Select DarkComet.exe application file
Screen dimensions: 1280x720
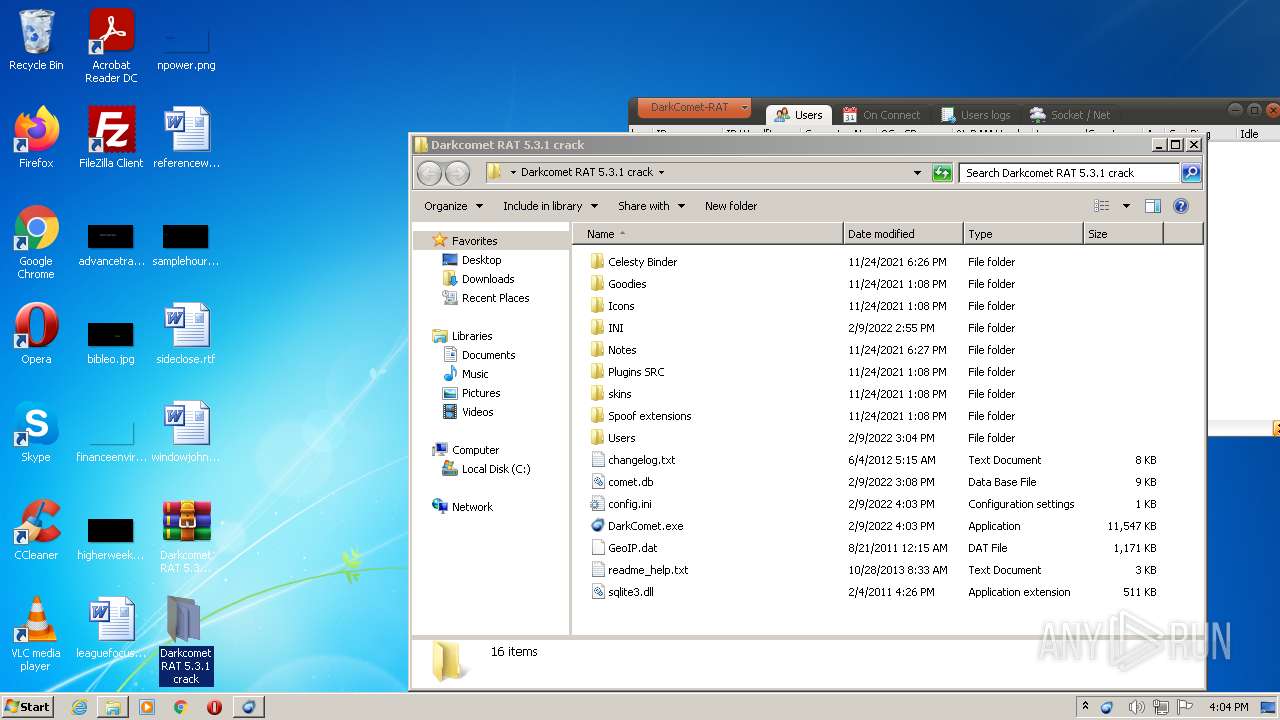[x=646, y=526]
